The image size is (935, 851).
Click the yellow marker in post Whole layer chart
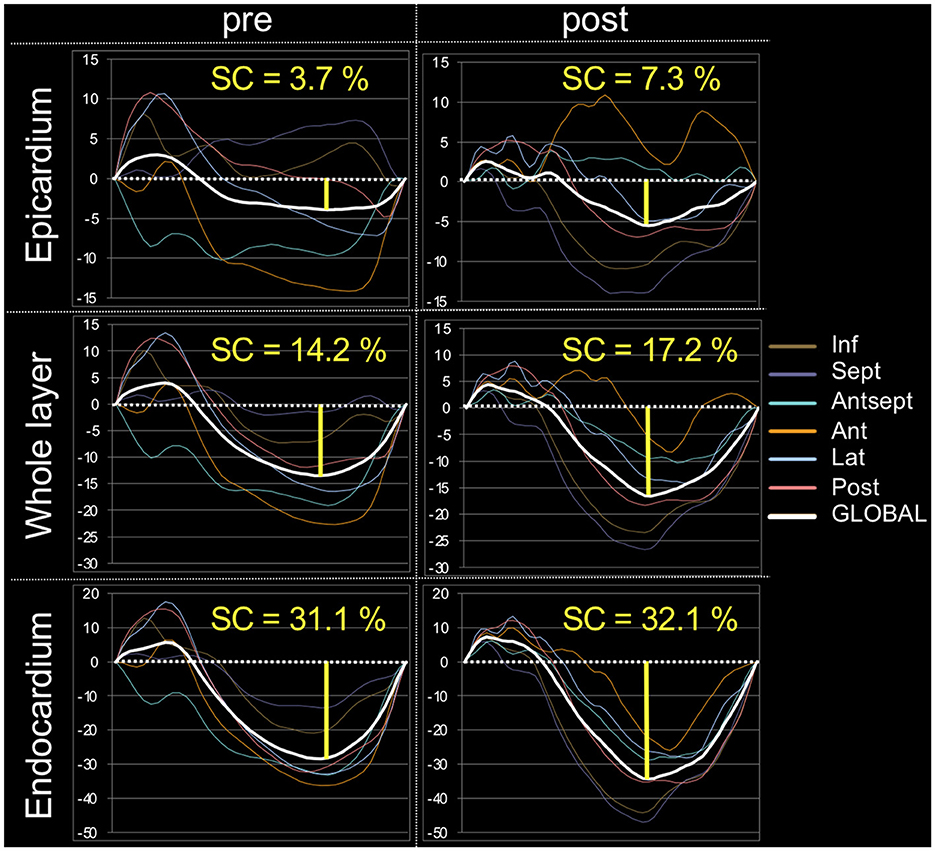point(648,451)
